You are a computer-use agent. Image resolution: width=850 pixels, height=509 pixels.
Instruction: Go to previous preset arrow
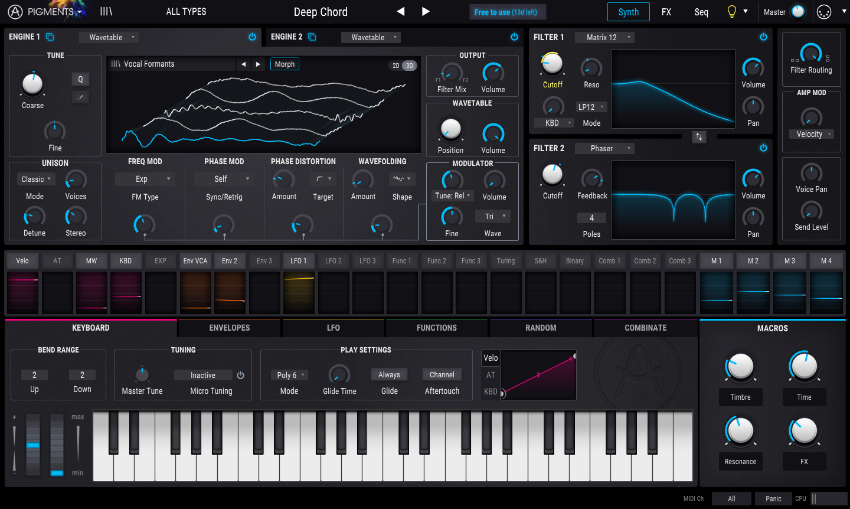[400, 11]
